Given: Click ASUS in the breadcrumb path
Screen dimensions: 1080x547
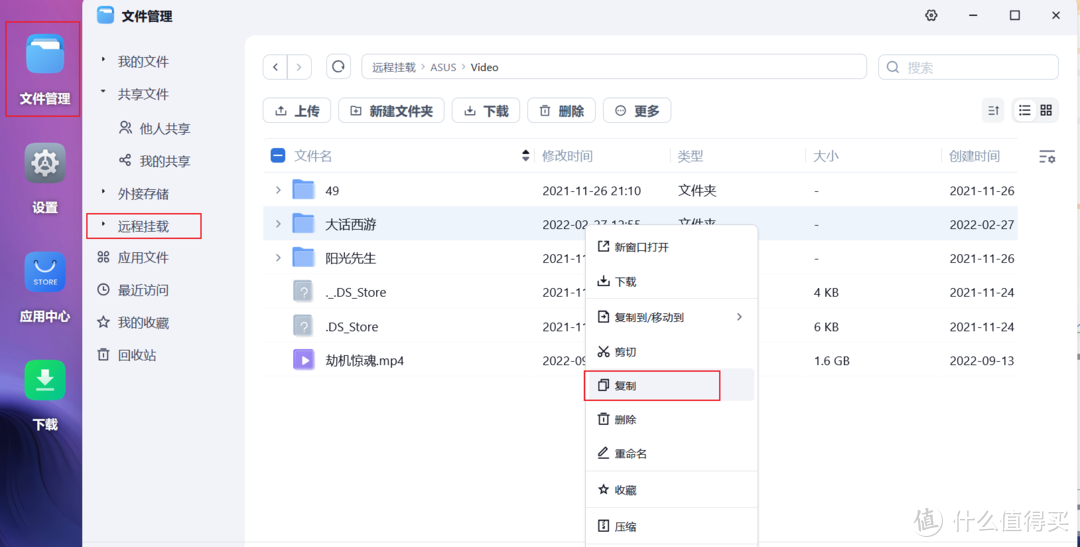Looking at the screenshot, I should pyautogui.click(x=444, y=68).
